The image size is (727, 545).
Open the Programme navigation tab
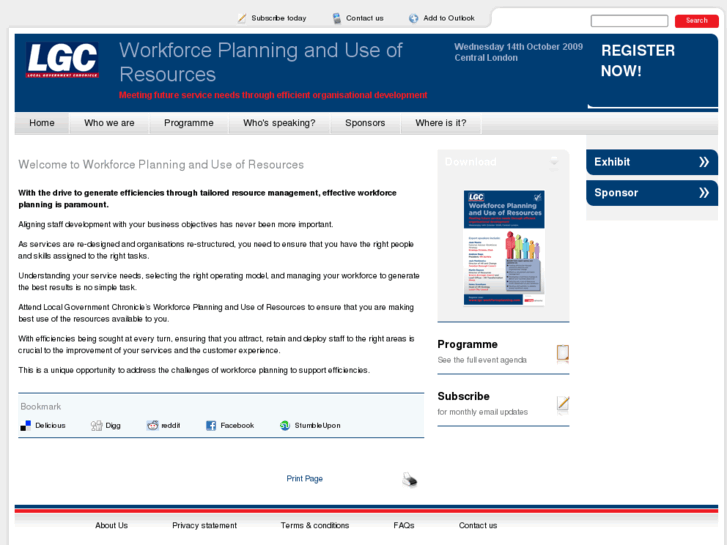pos(189,123)
